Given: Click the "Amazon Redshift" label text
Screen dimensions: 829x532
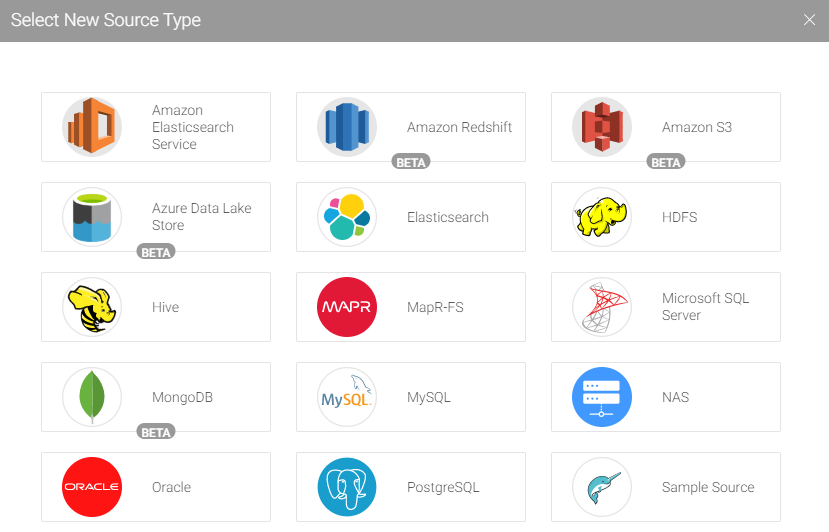Looking at the screenshot, I should tap(459, 127).
